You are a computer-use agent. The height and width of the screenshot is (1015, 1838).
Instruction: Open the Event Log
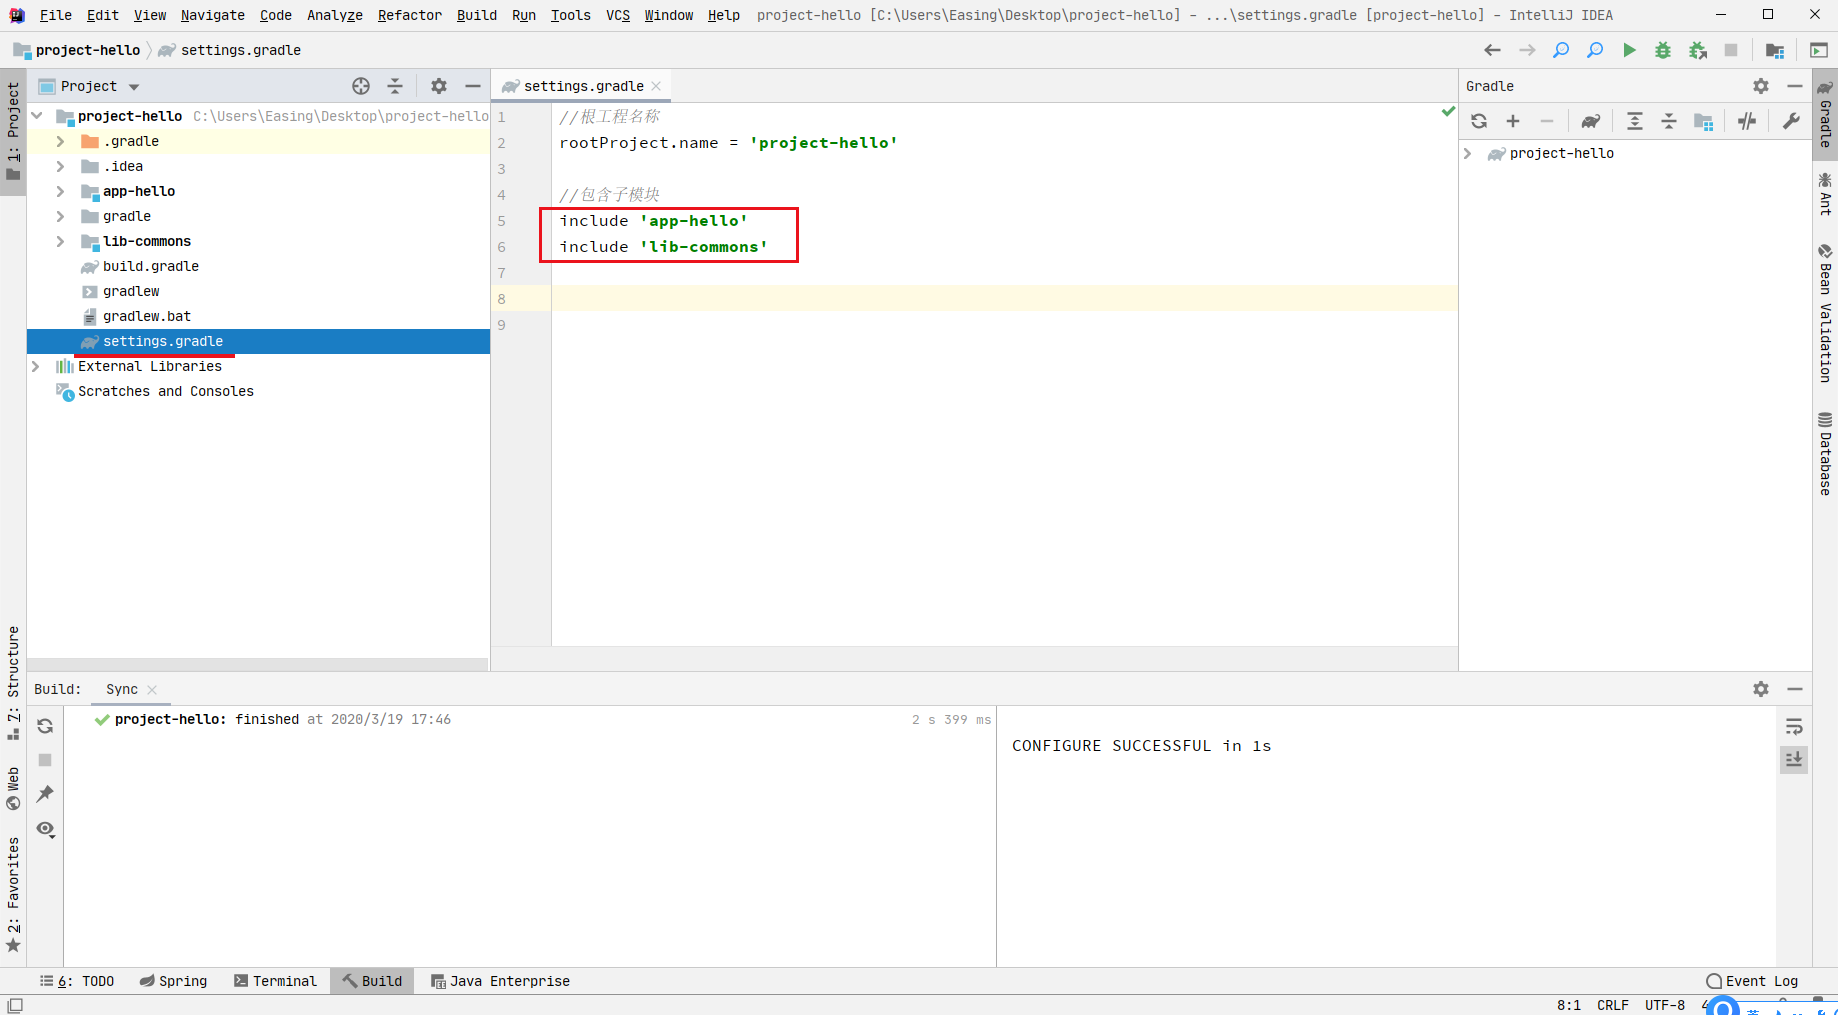pyautogui.click(x=1752, y=981)
